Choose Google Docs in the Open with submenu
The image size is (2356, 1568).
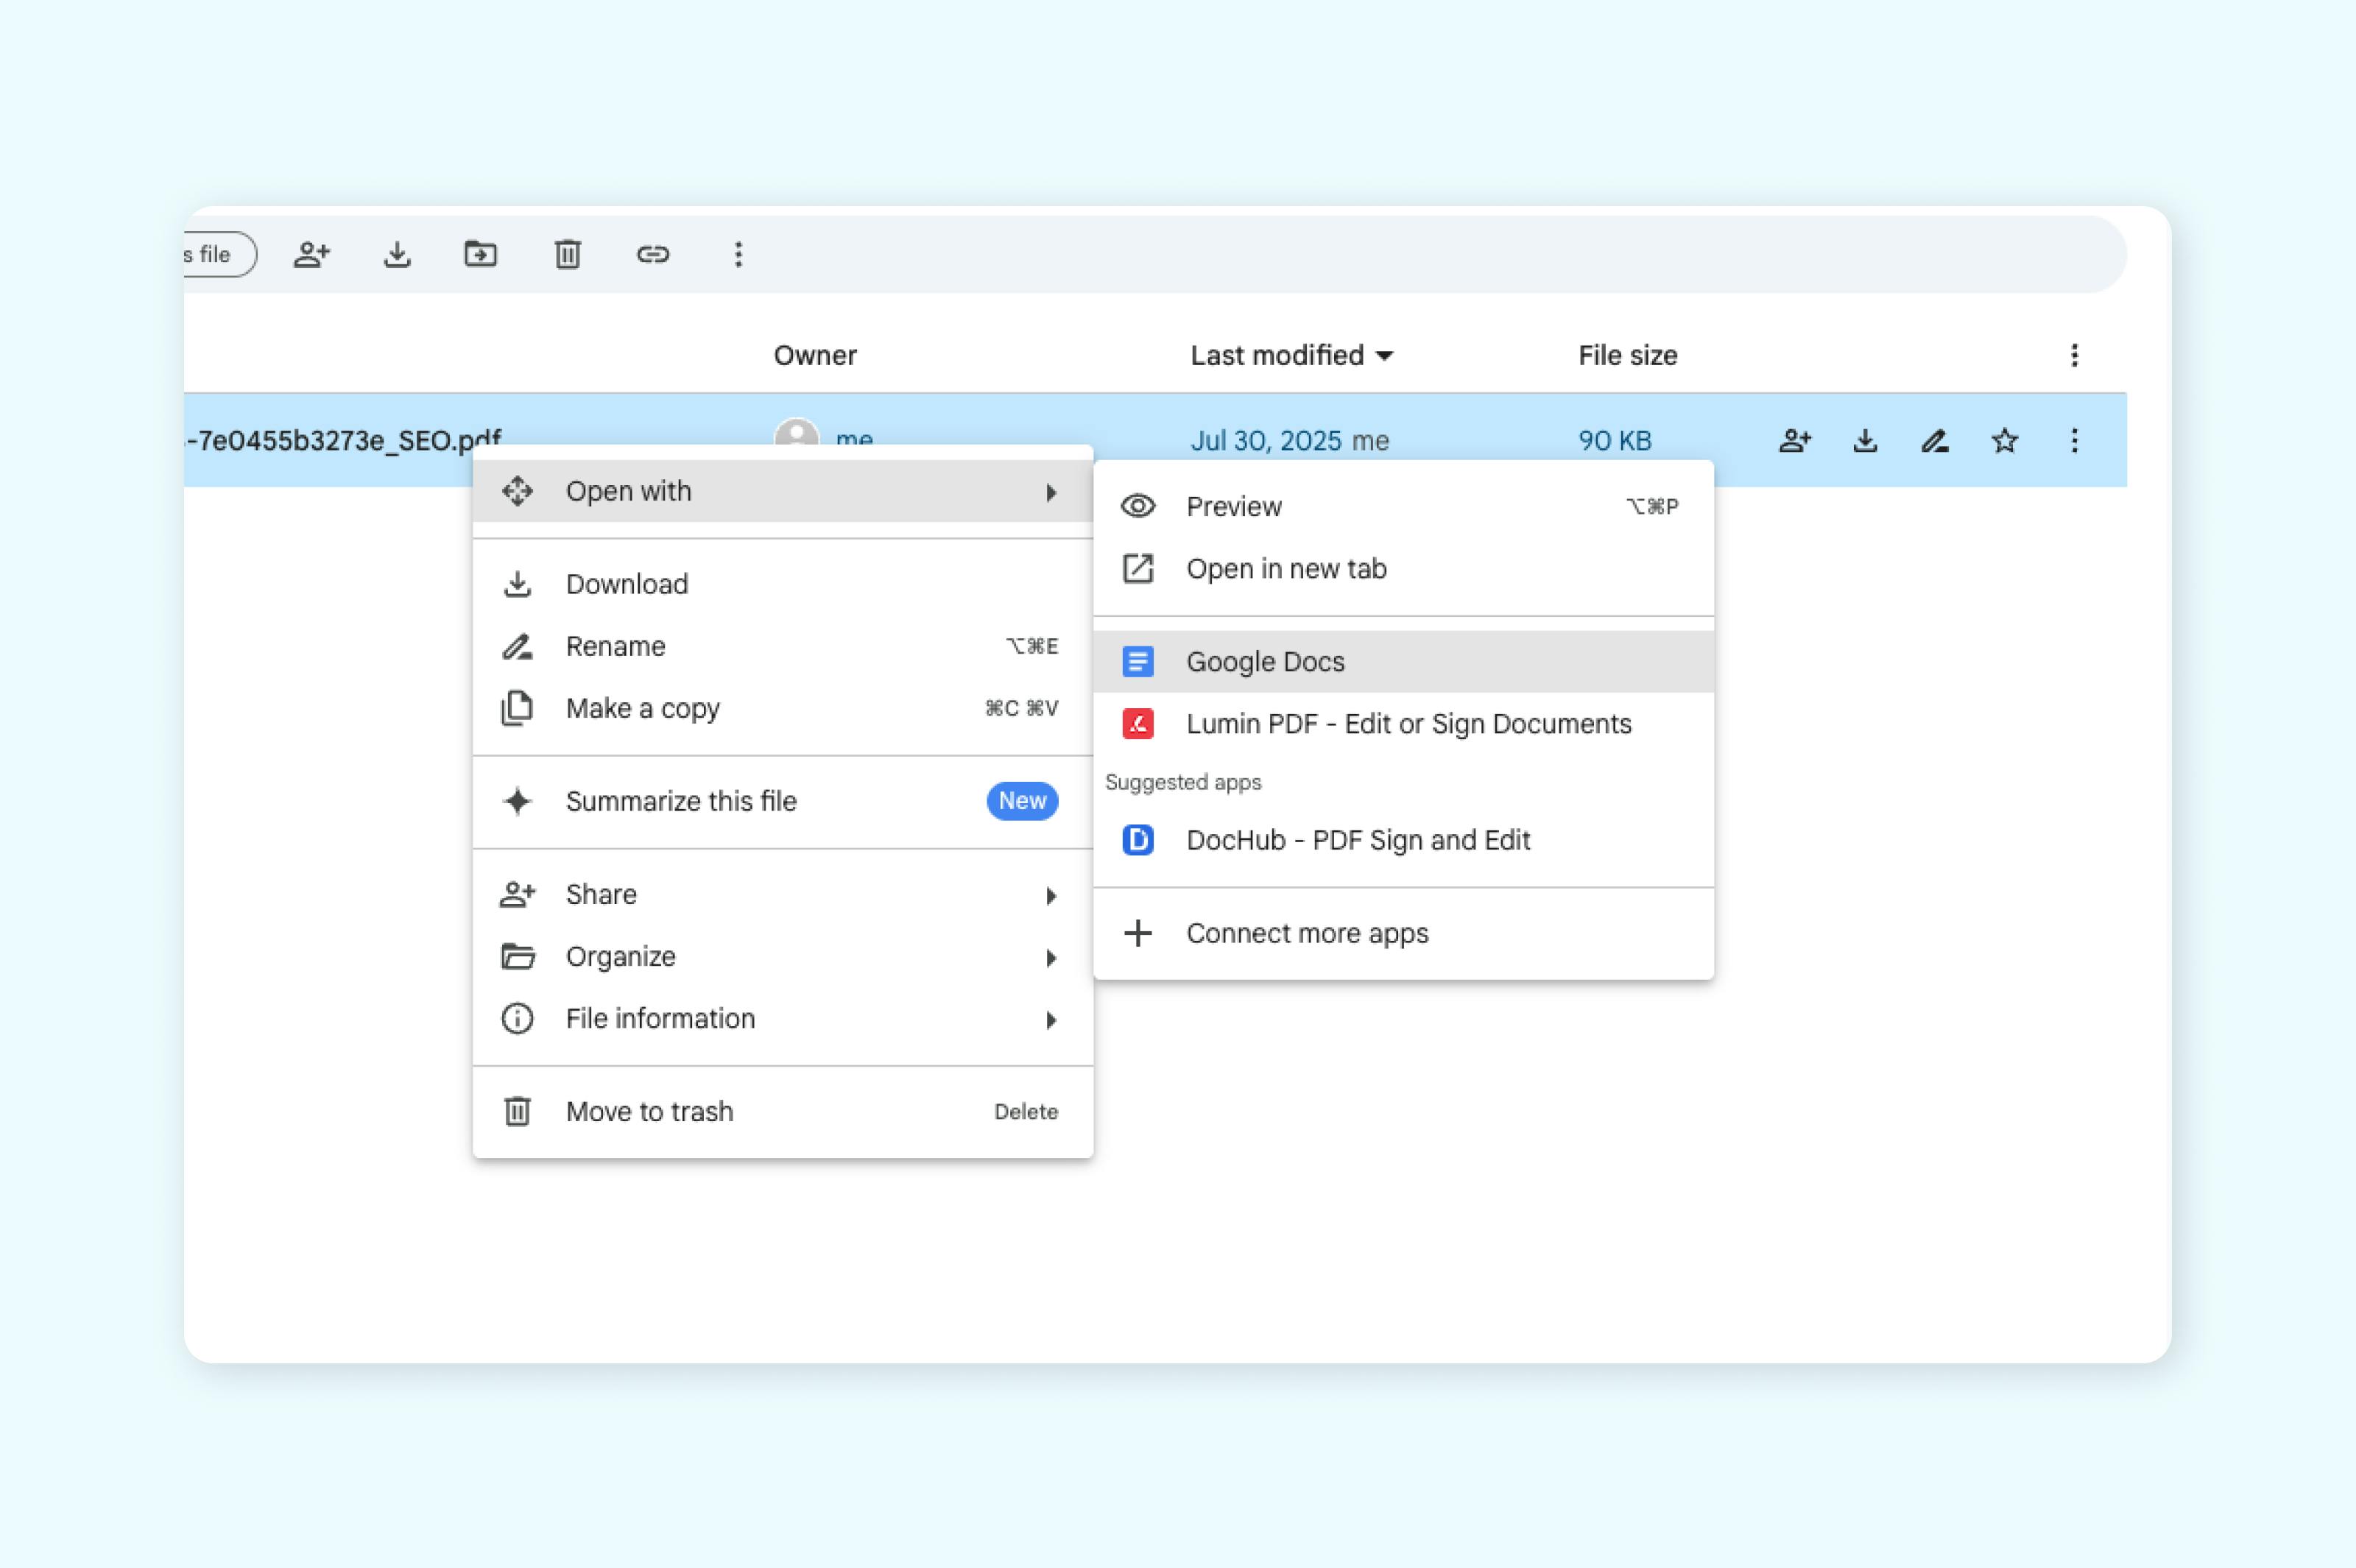(1265, 661)
